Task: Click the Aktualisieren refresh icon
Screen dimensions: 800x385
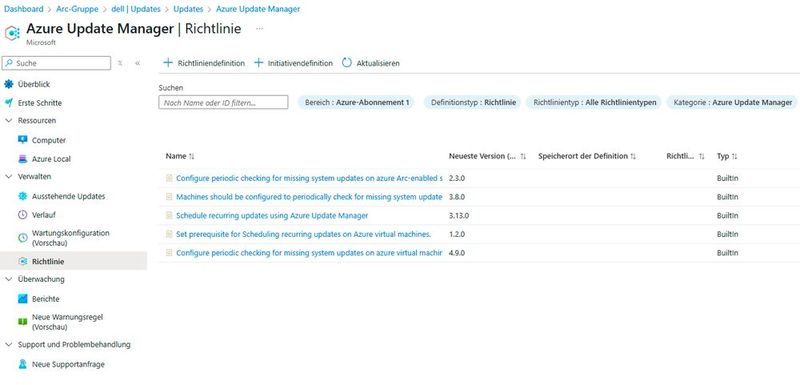Action: pyautogui.click(x=347, y=63)
